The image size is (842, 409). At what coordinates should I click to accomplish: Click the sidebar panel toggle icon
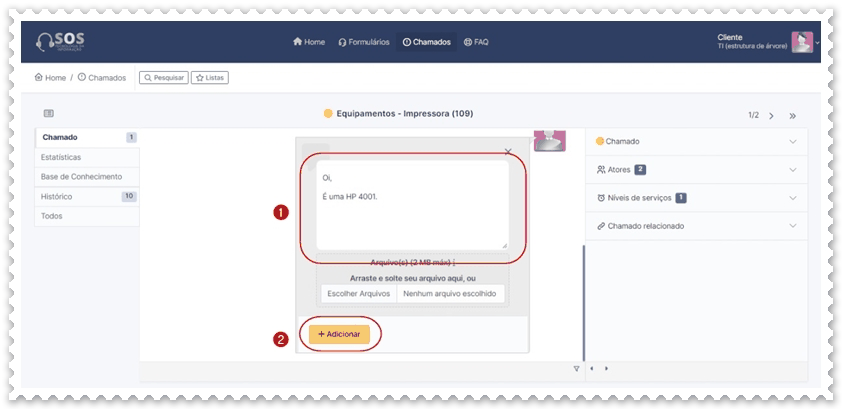pyautogui.click(x=49, y=114)
